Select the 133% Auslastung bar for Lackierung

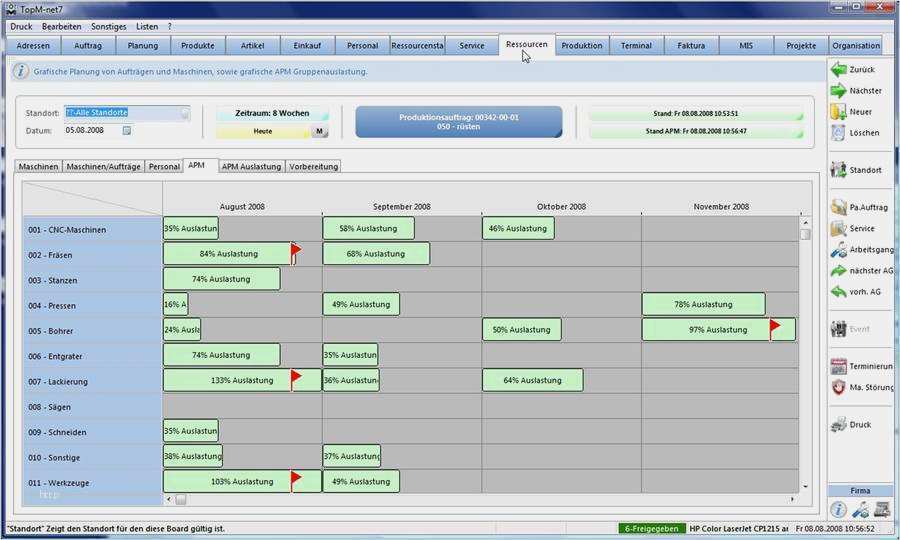tap(242, 380)
